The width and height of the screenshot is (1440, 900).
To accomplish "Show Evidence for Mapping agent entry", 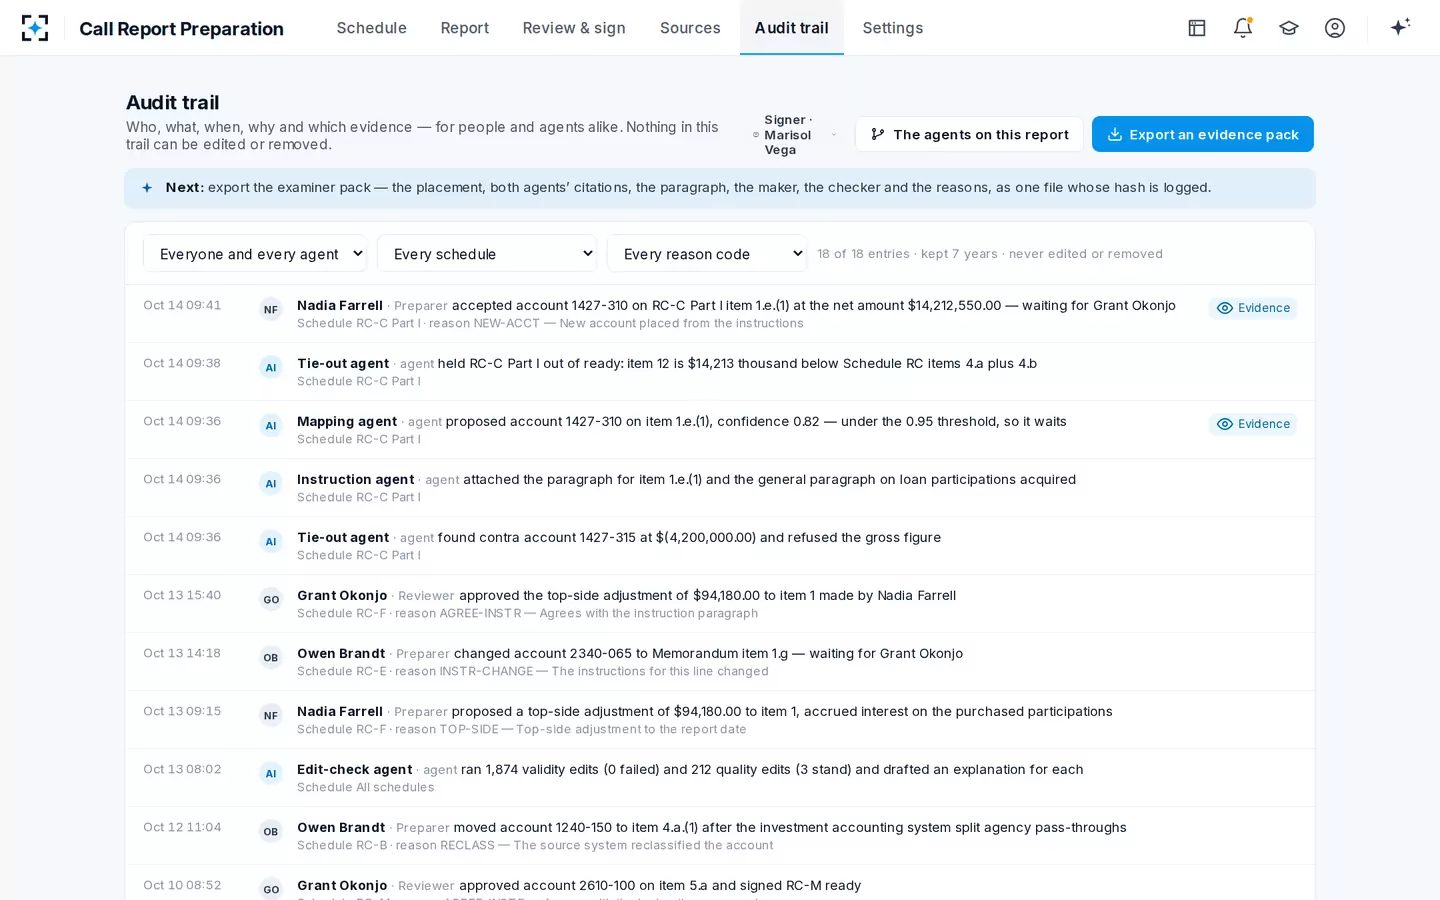I will (x=1253, y=424).
